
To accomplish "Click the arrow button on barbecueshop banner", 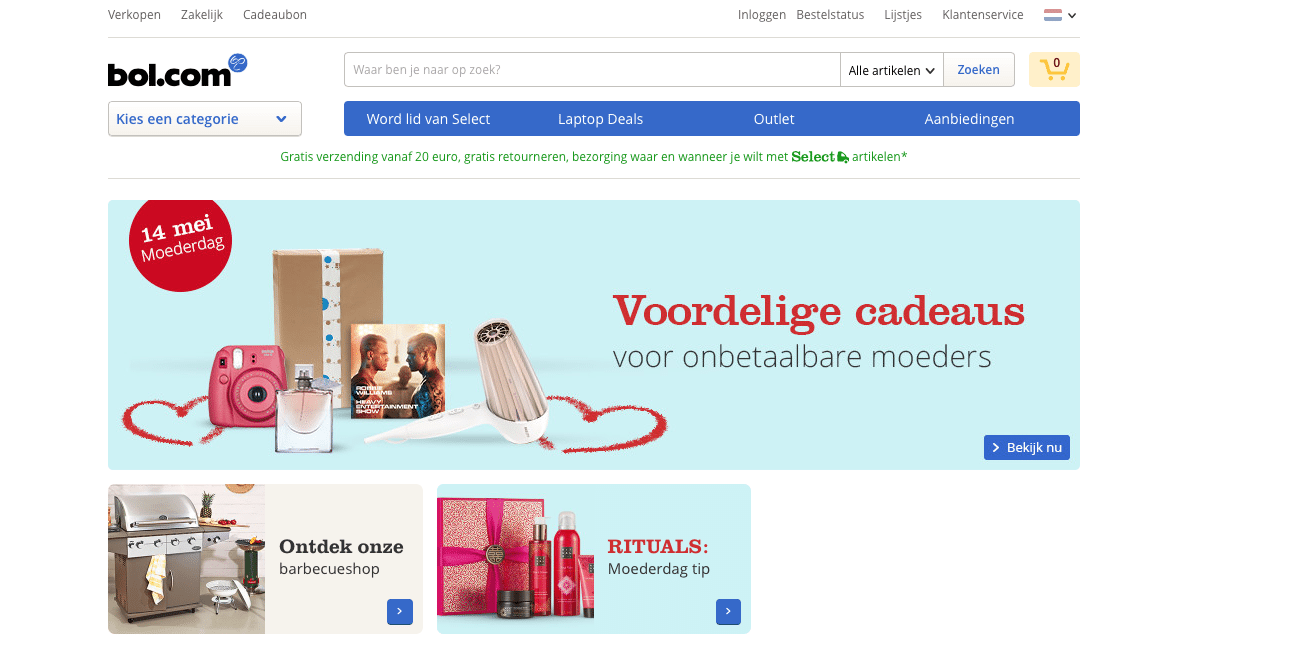I will pos(399,611).
